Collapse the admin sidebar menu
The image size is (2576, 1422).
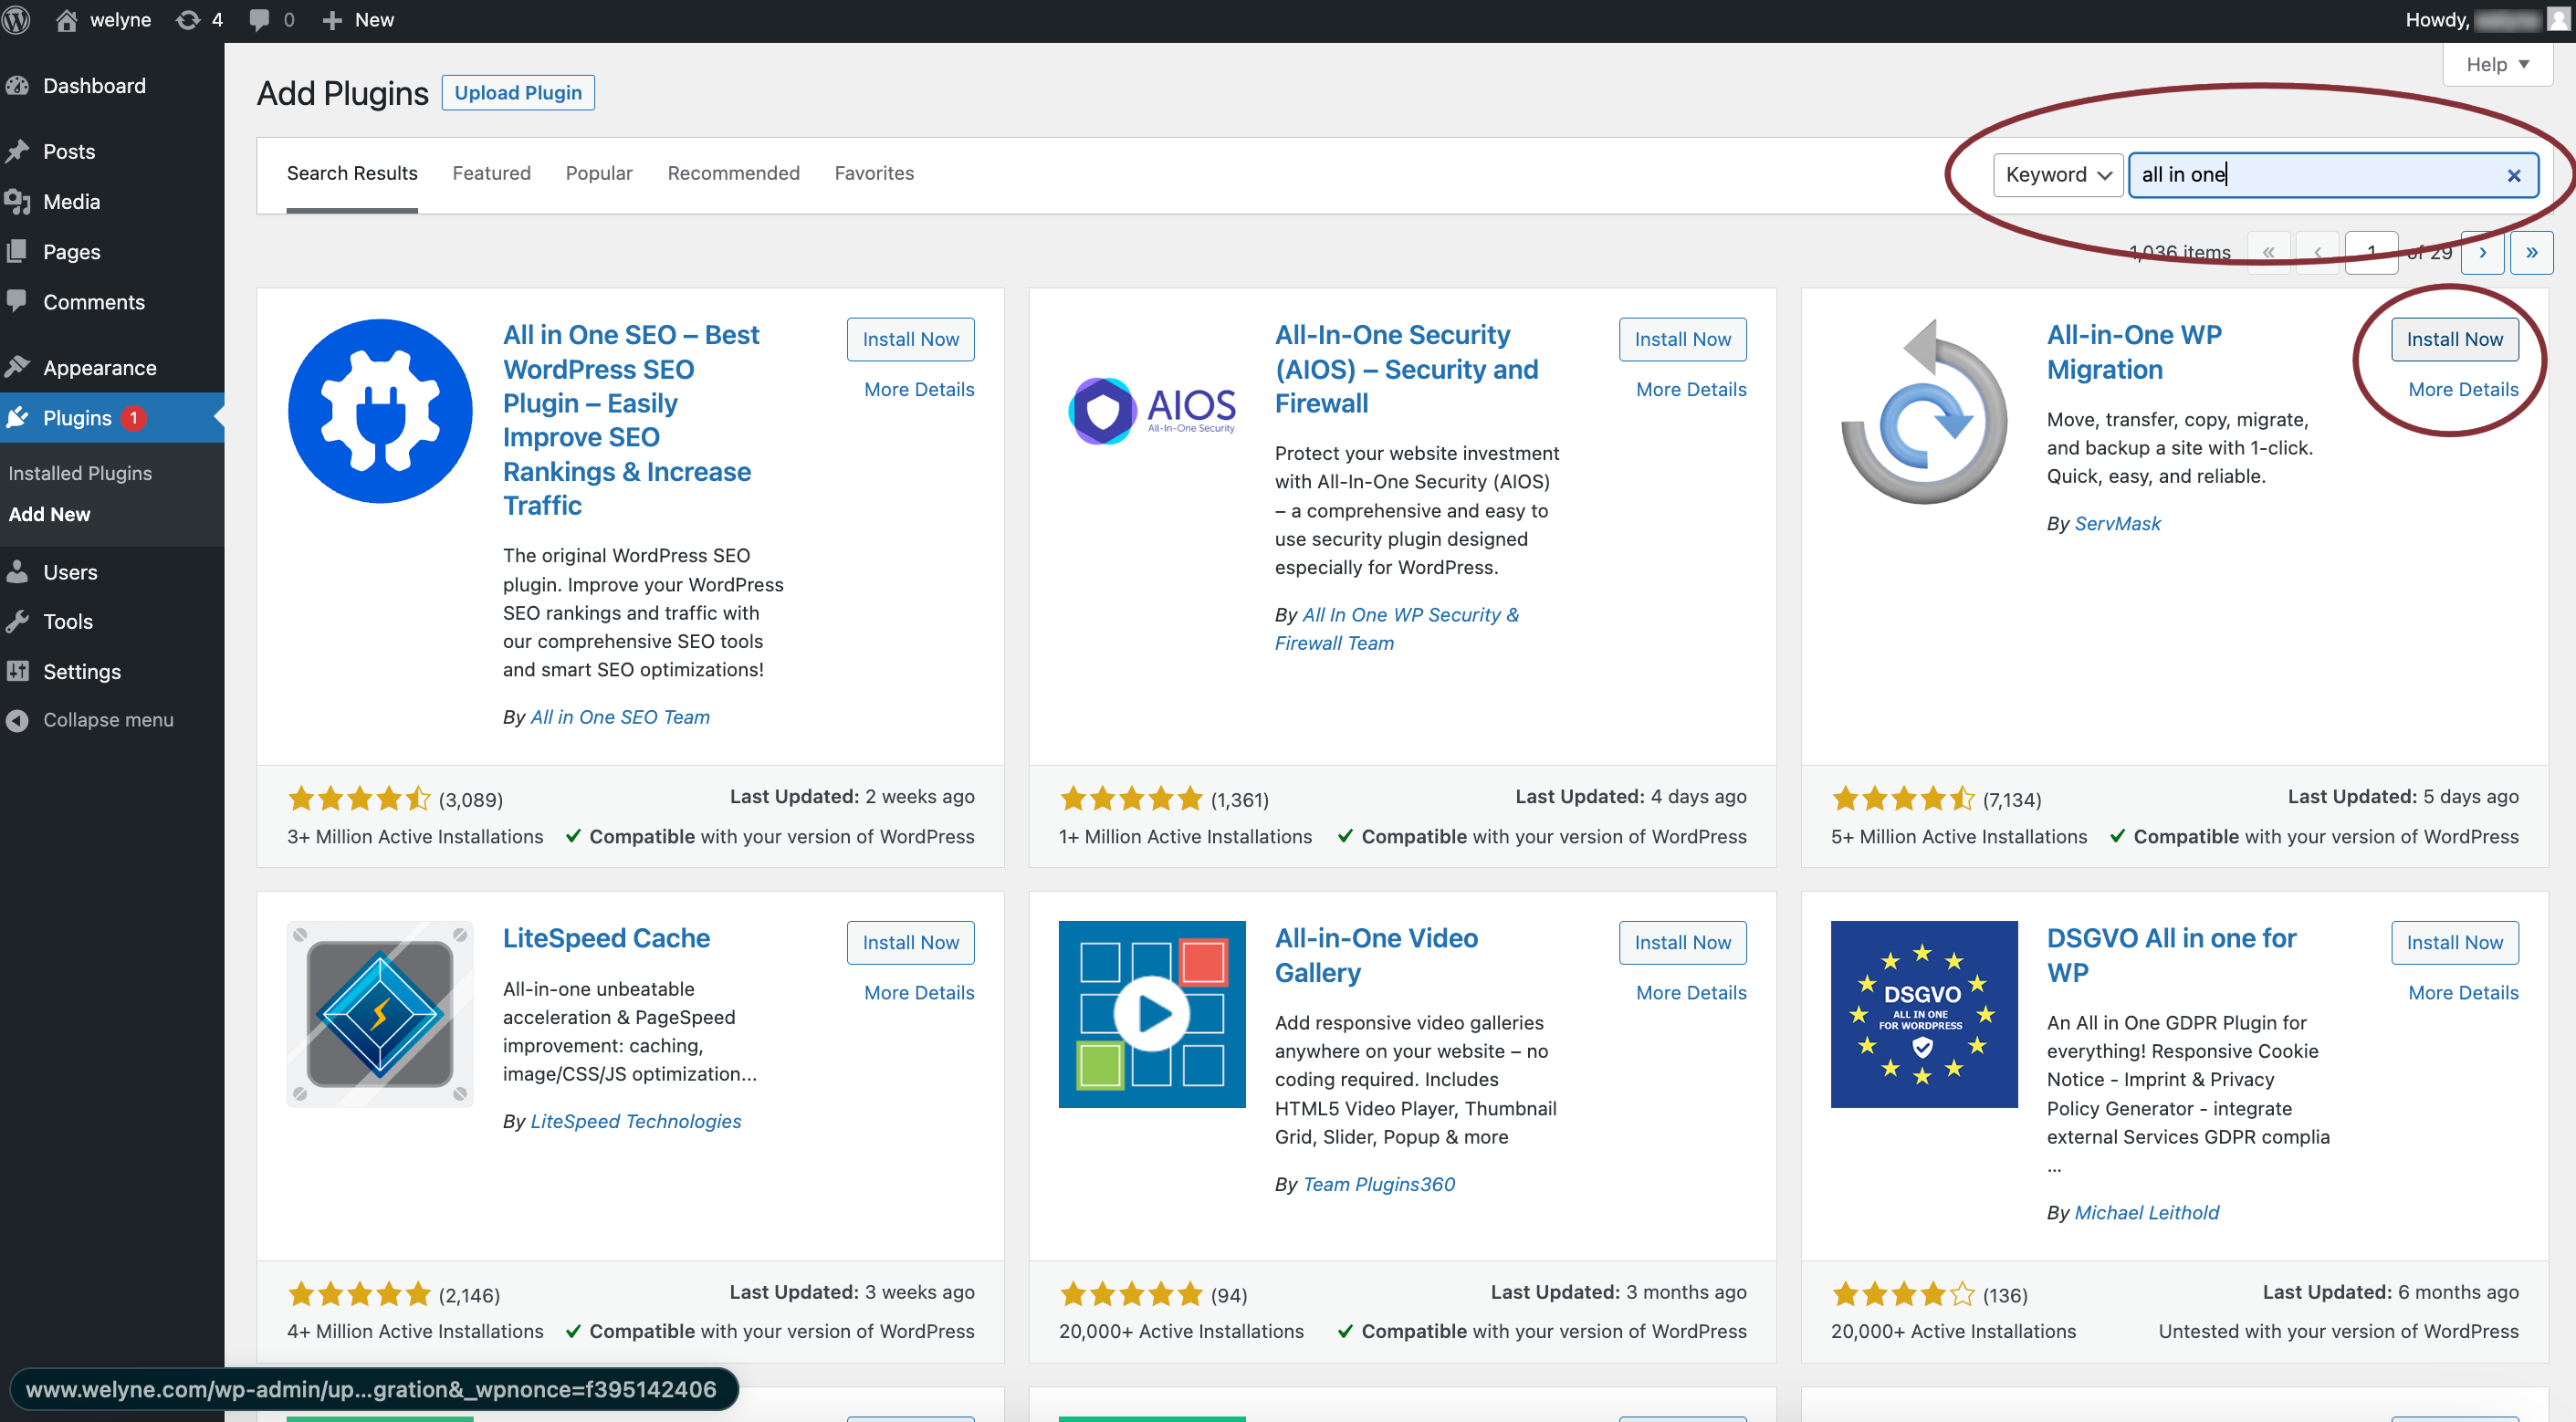[107, 720]
